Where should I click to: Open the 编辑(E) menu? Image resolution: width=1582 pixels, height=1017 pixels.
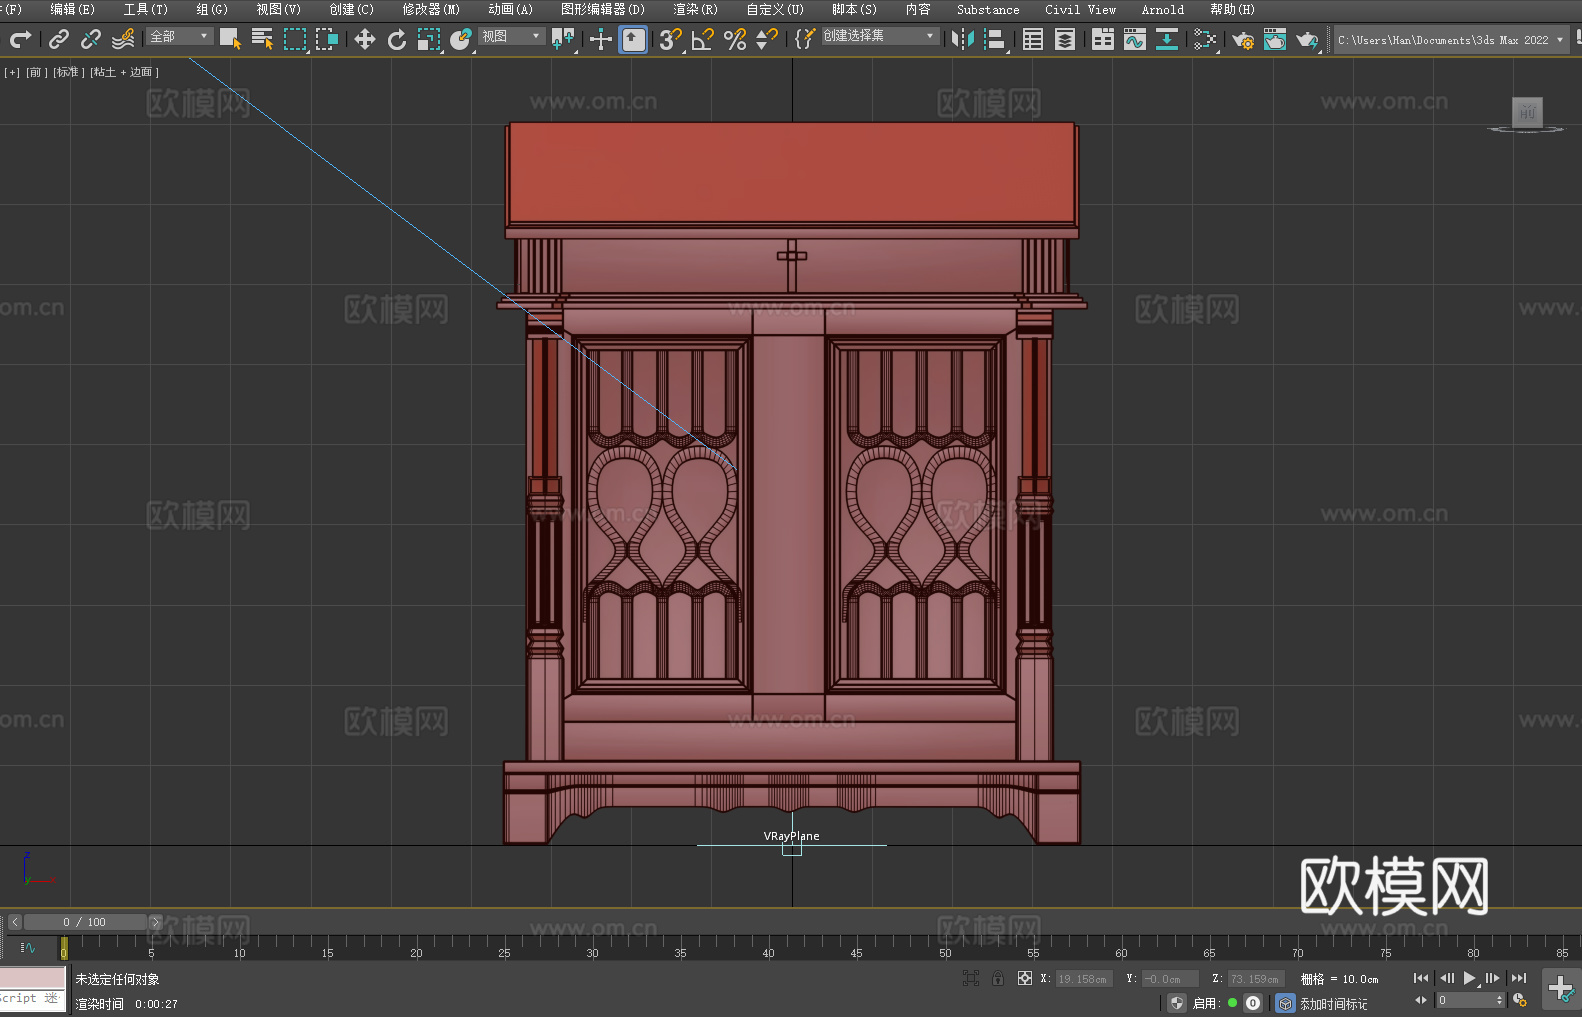(73, 9)
